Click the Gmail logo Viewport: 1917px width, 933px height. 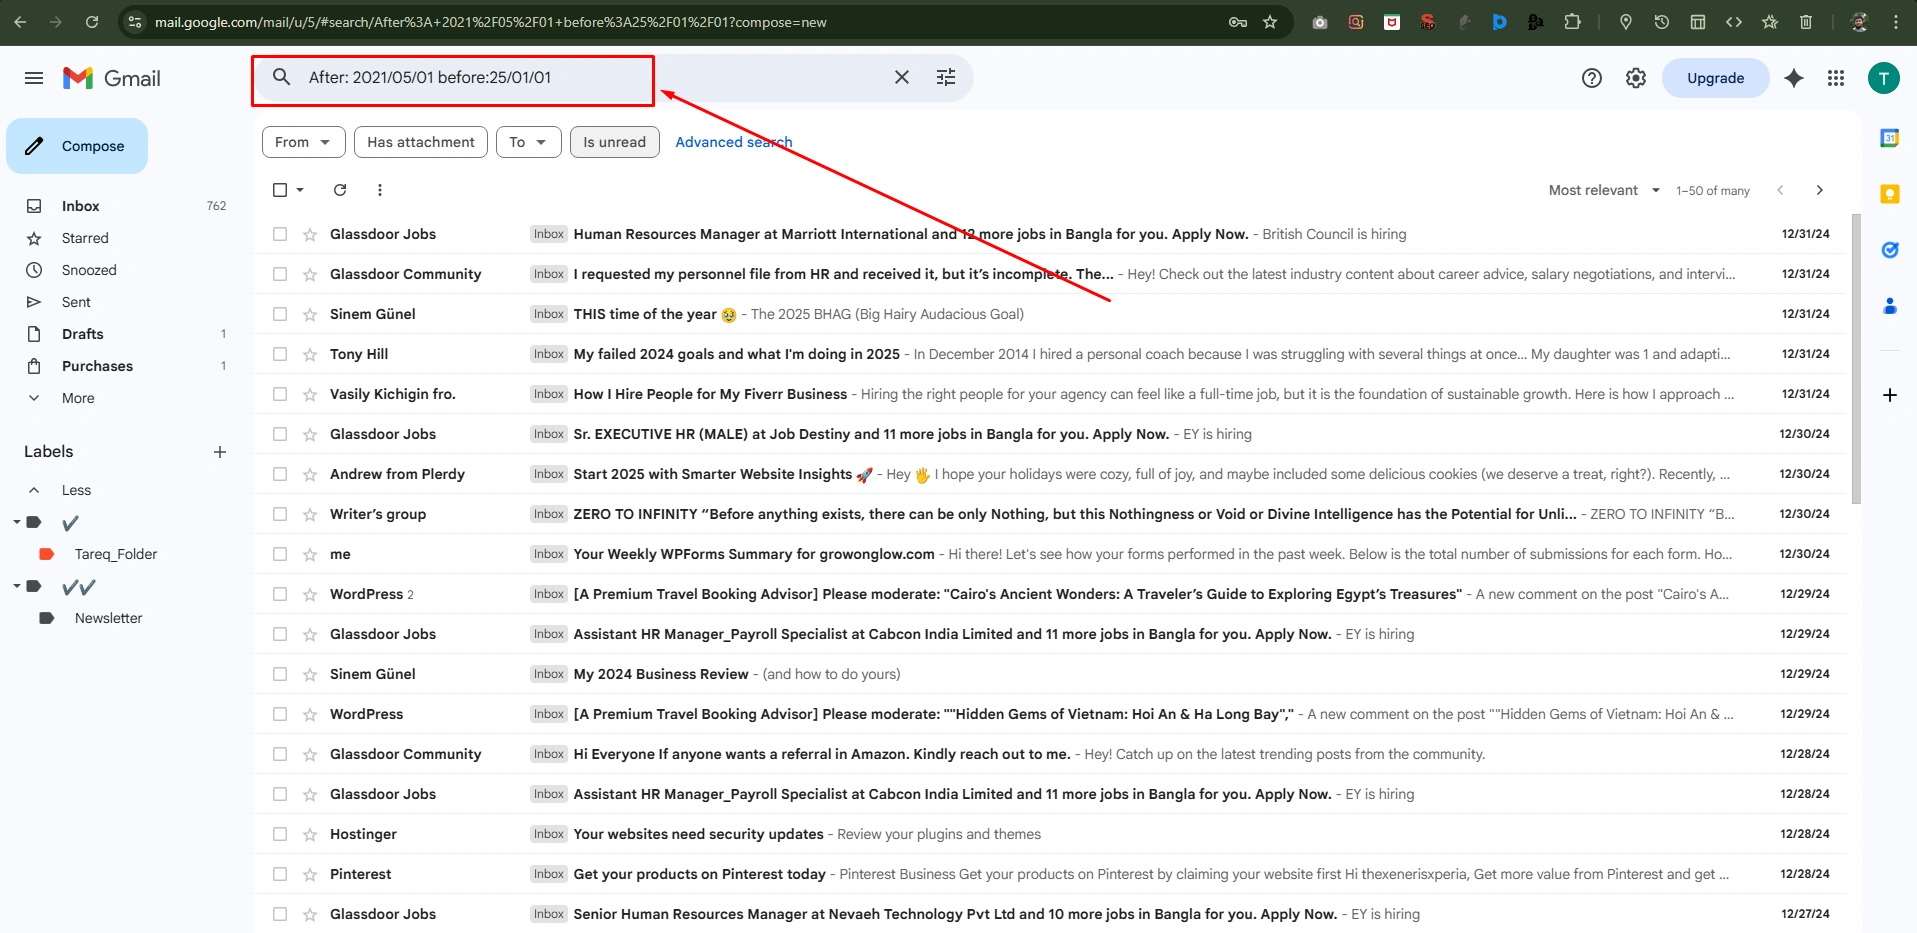(x=112, y=78)
